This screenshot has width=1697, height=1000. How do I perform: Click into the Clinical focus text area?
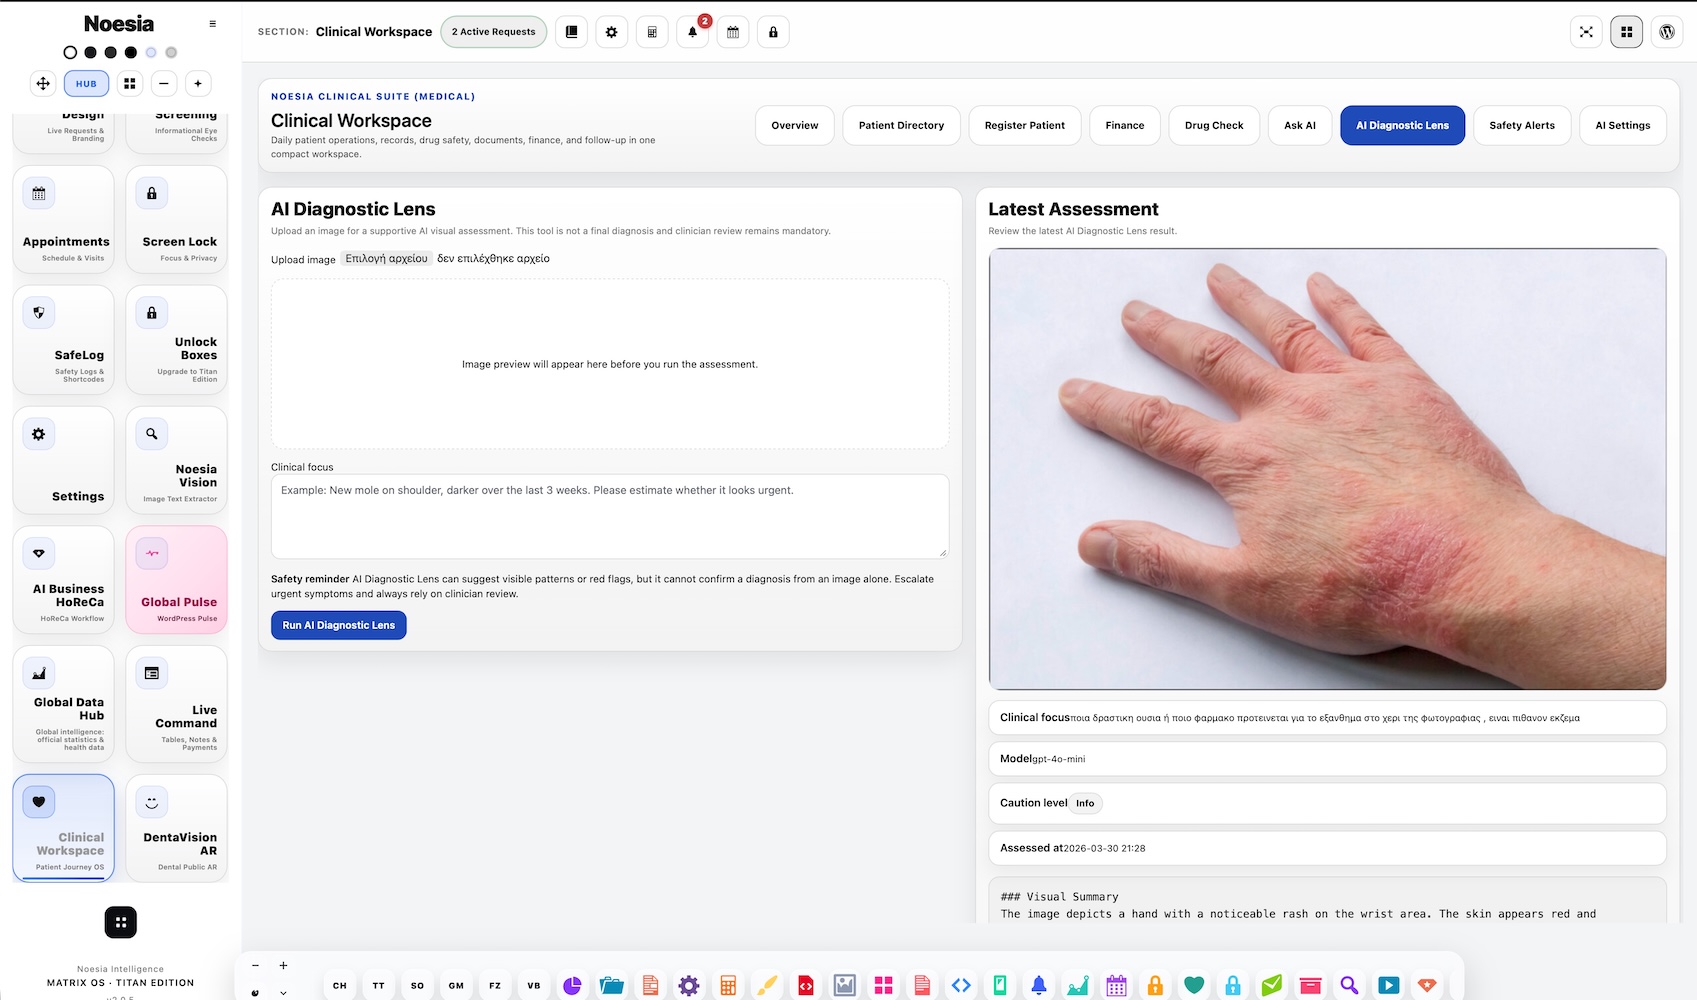click(x=610, y=516)
